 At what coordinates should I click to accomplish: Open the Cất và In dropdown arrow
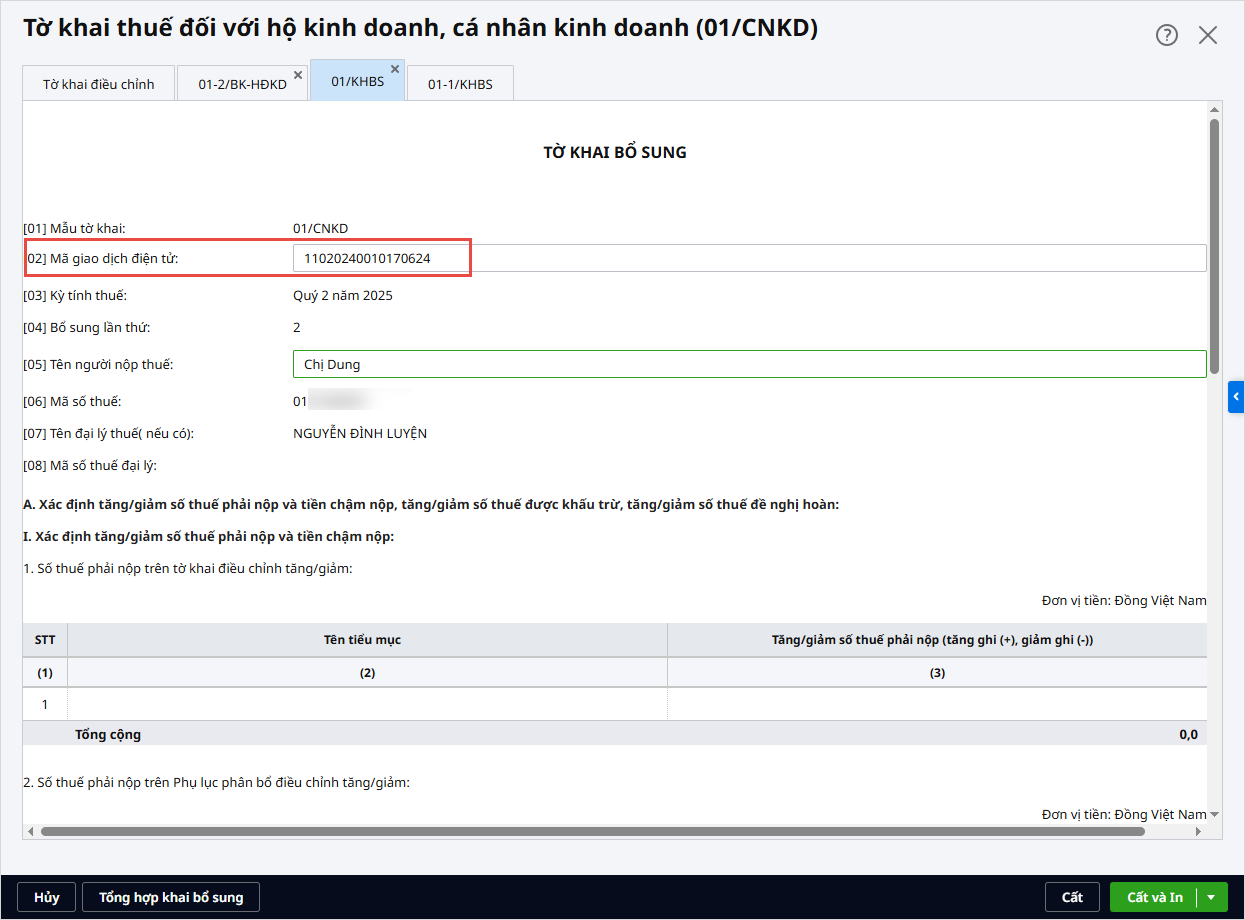(x=1211, y=897)
